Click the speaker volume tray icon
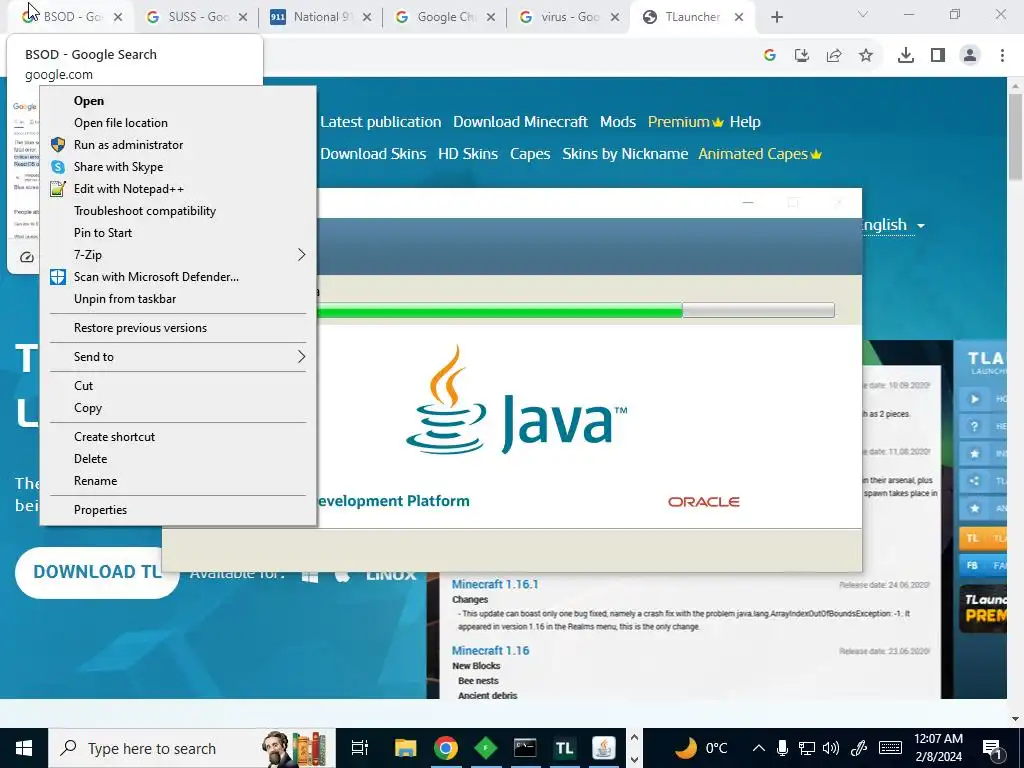Viewport: 1024px width, 768px height. (x=831, y=748)
